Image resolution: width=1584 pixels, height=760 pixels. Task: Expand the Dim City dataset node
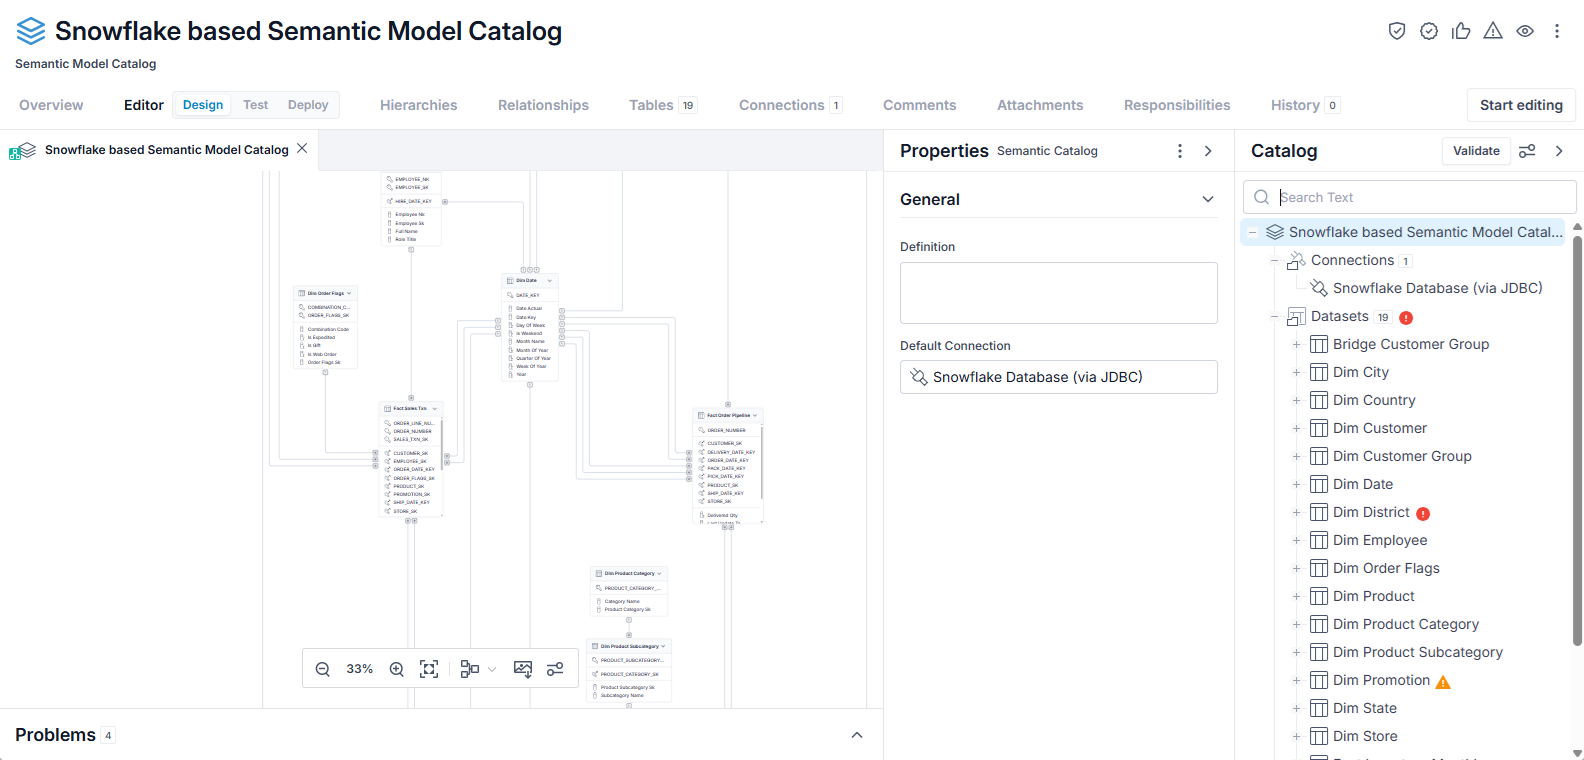[x=1296, y=372]
